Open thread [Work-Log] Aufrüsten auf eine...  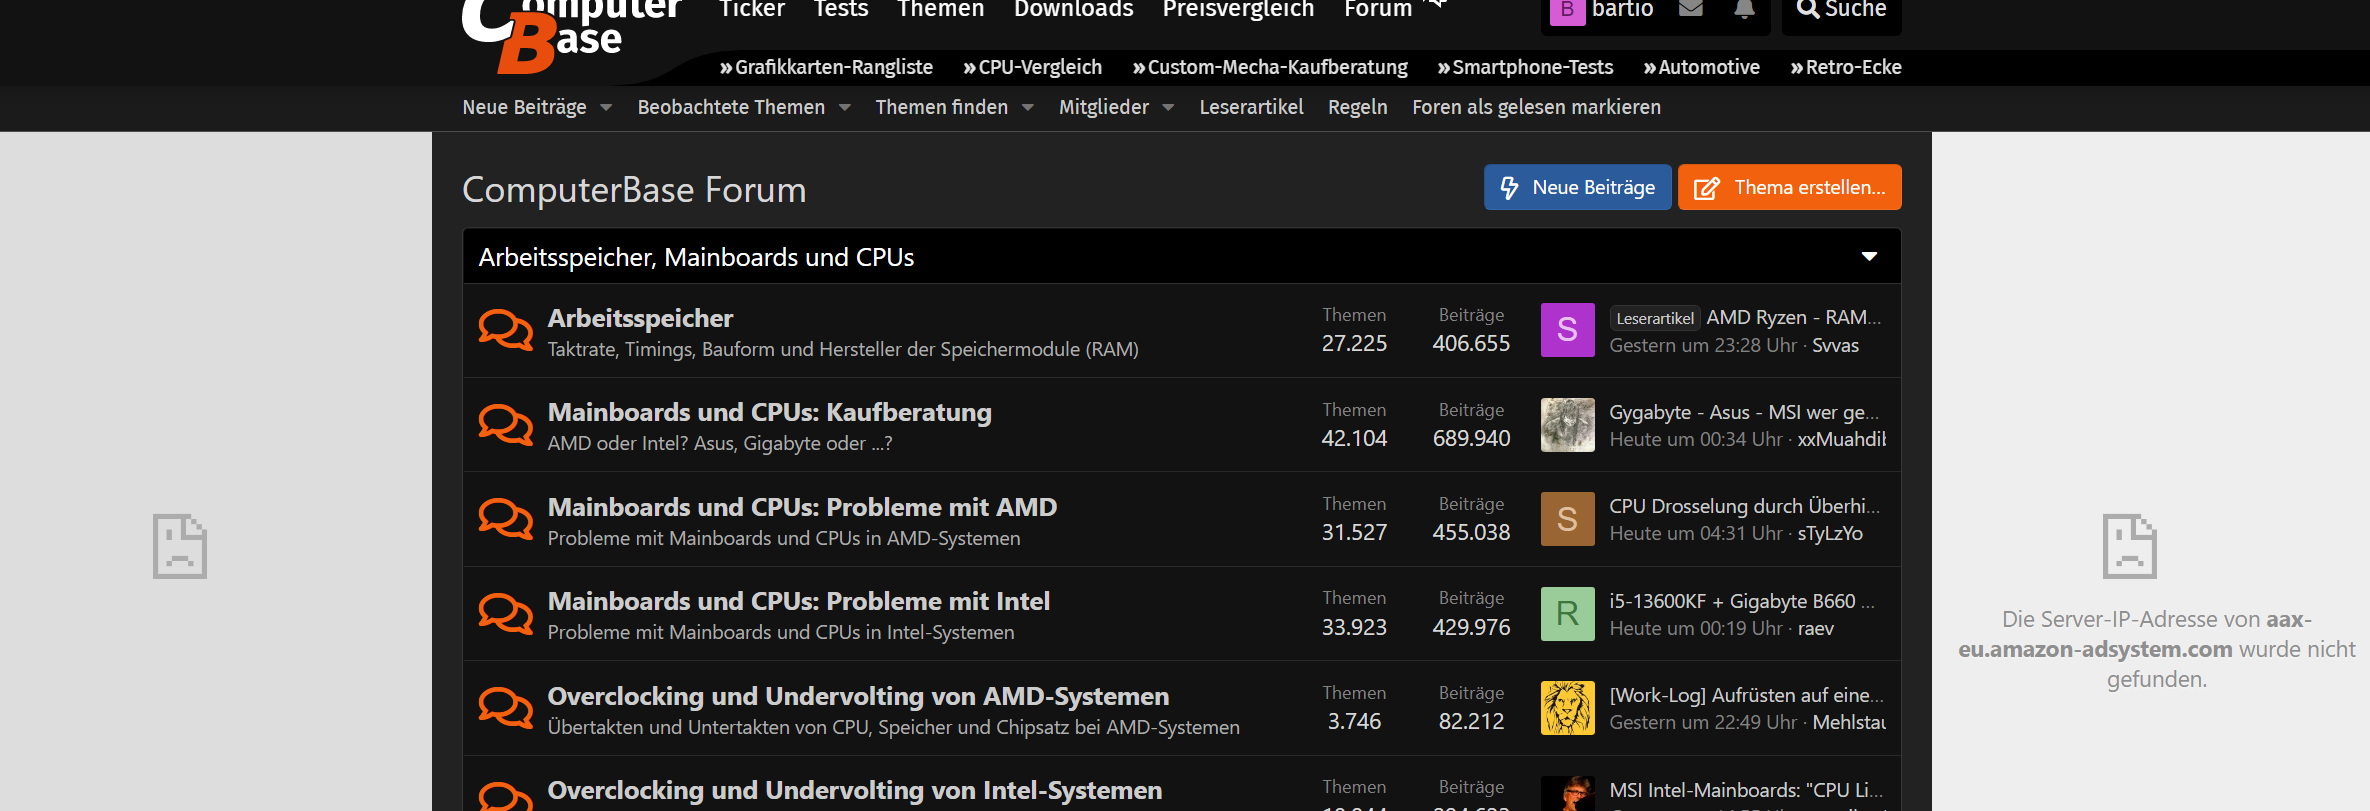click(1746, 695)
